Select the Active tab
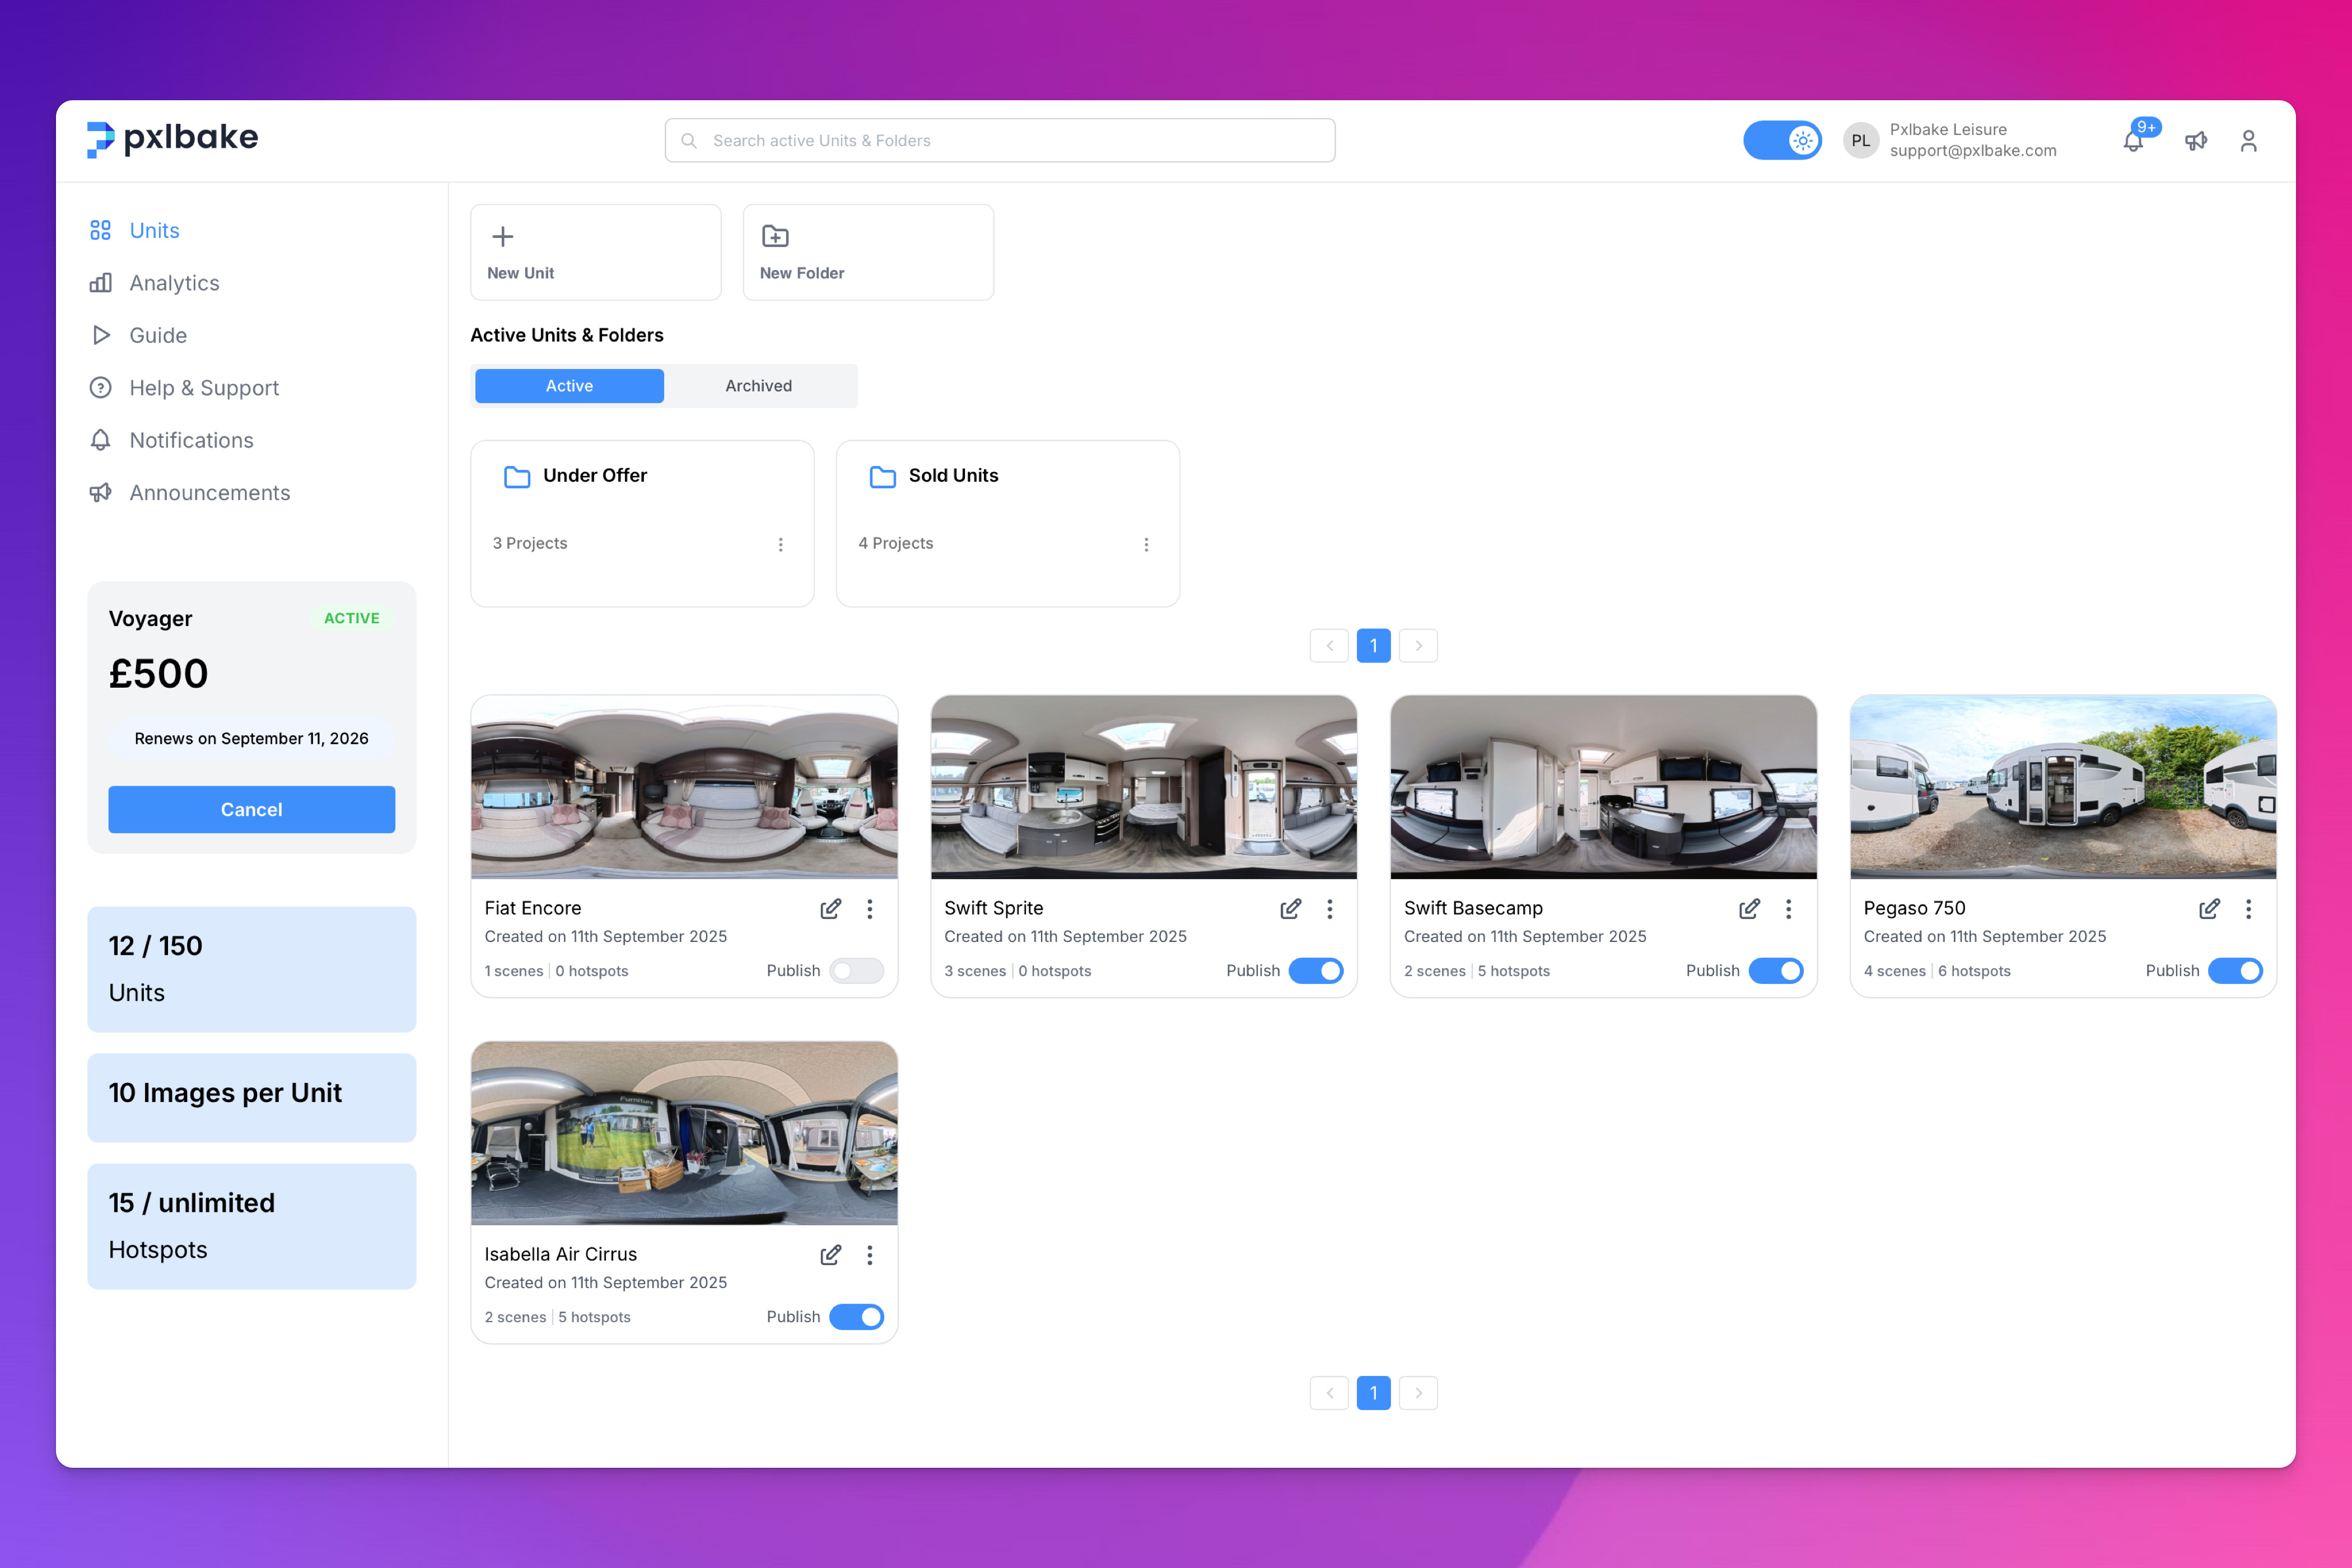This screenshot has height=1568, width=2352. (x=568, y=386)
